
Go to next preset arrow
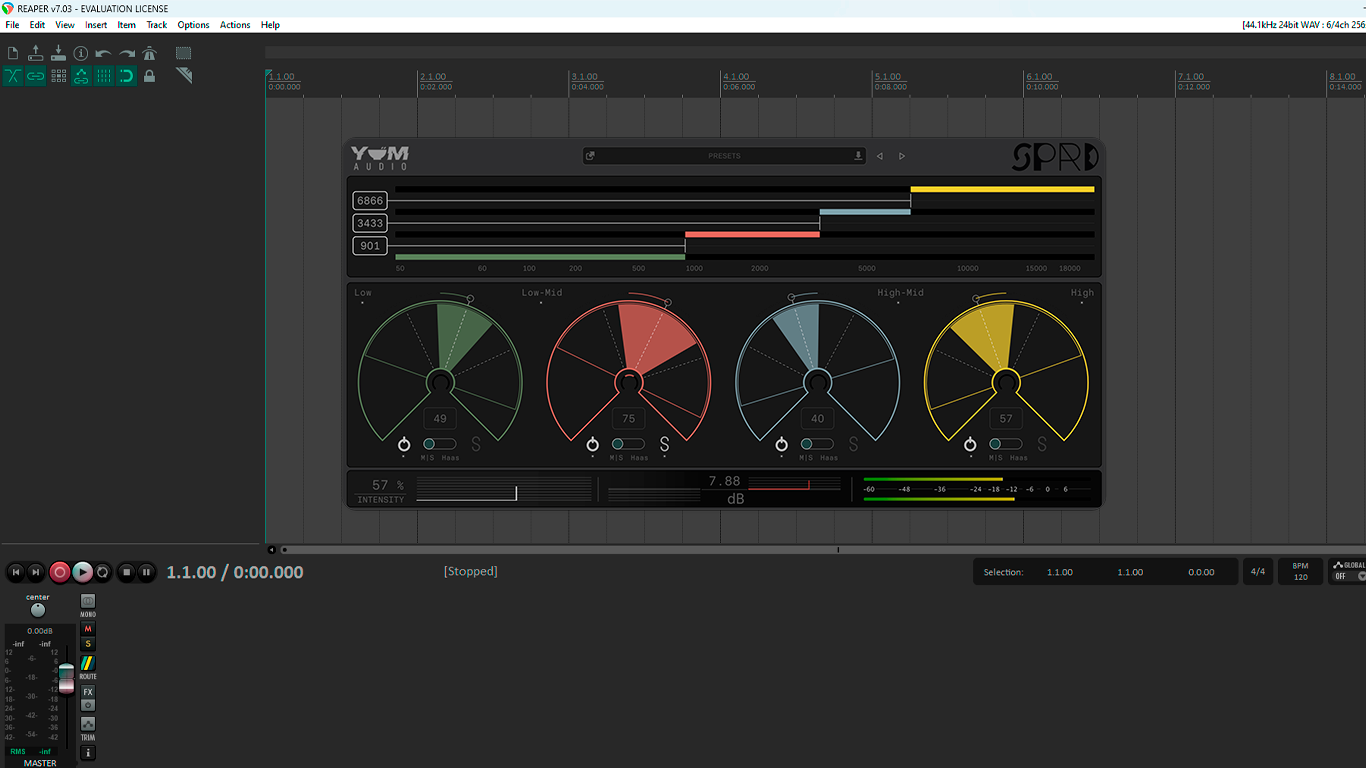(x=902, y=156)
